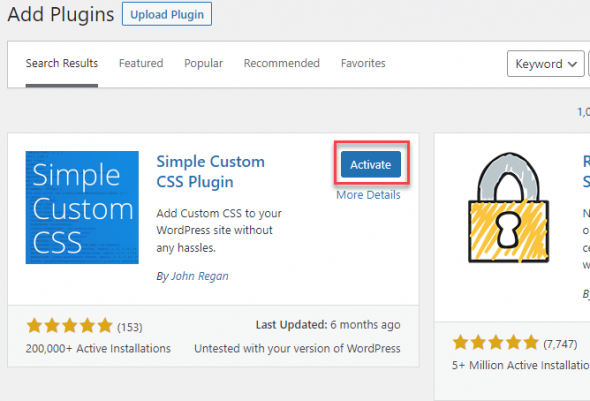Click the (153) ratings count
Screen dimensions: 590x401
129,327
